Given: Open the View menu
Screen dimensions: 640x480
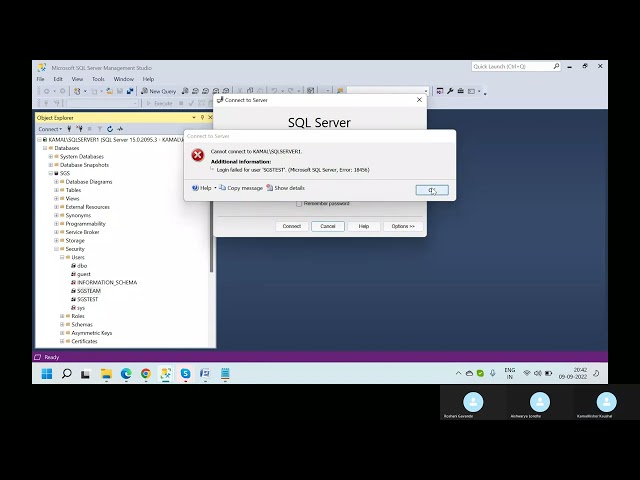Looking at the screenshot, I should tap(77, 79).
